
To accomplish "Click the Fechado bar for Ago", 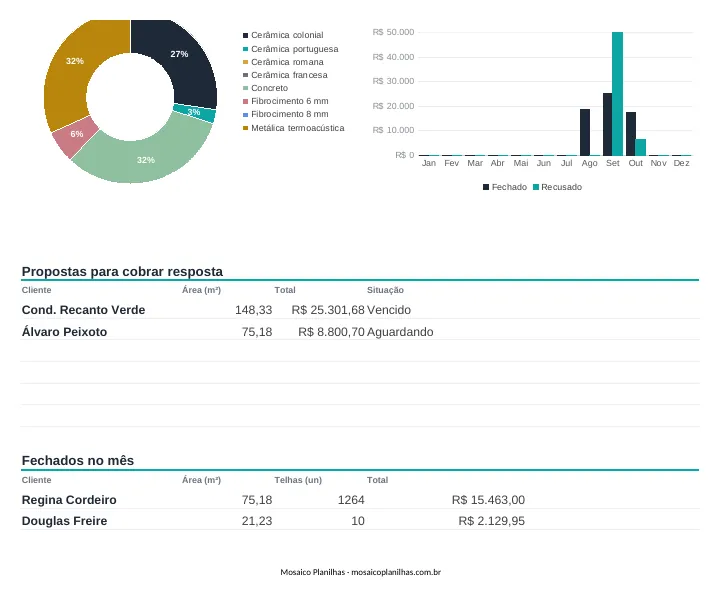I will click(585, 133).
